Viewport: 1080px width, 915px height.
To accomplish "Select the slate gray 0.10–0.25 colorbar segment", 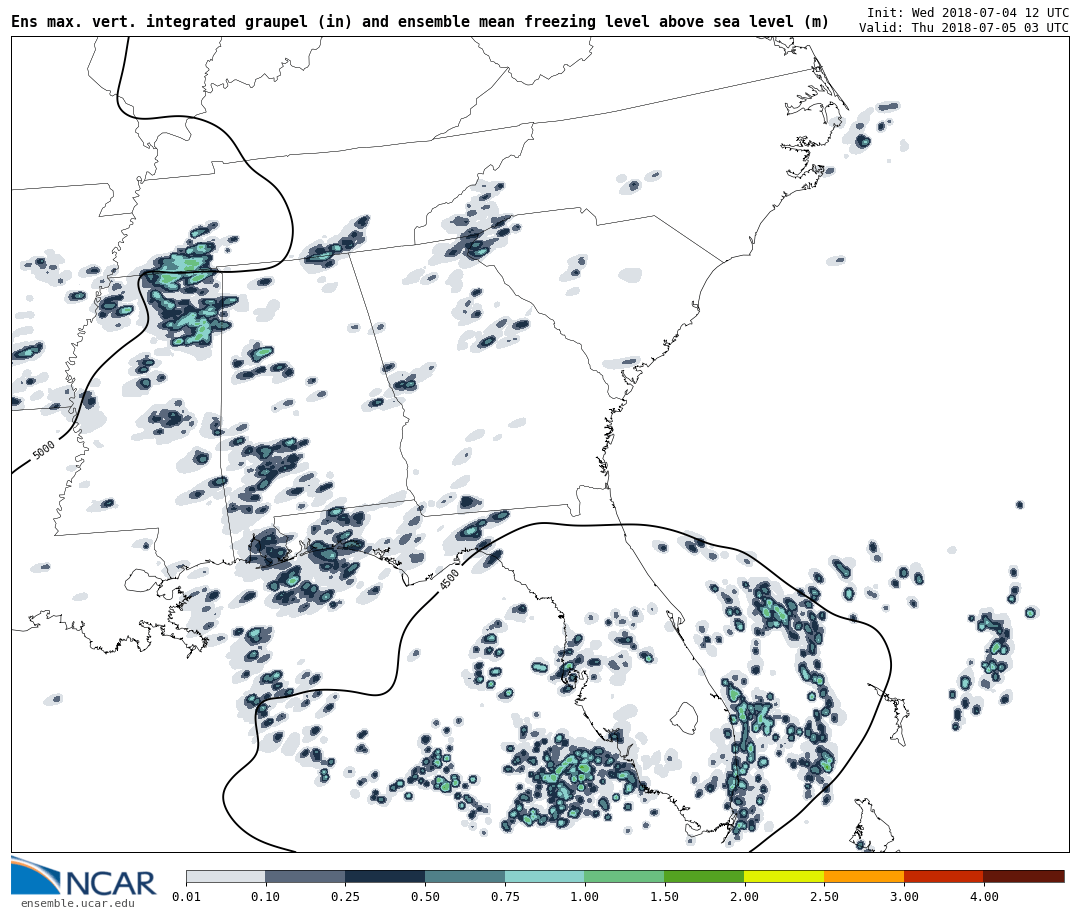I will click(x=305, y=876).
